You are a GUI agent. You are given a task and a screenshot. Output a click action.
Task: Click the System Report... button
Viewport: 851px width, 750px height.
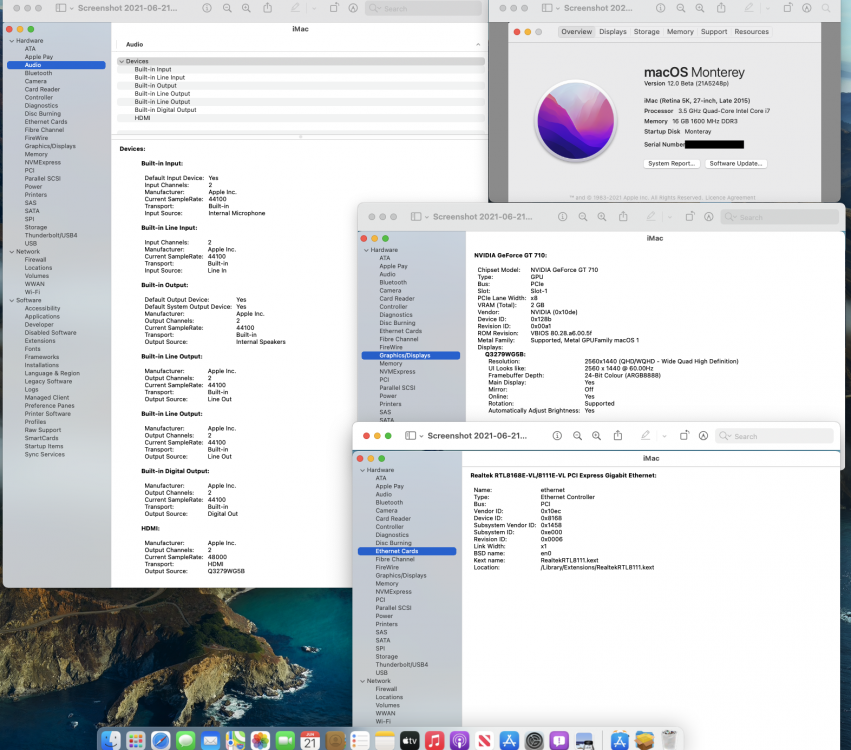tap(671, 163)
